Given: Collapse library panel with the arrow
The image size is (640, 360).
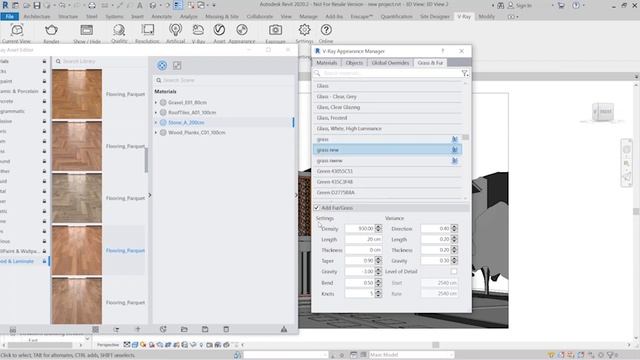Looking at the screenshot, I should 150,195.
